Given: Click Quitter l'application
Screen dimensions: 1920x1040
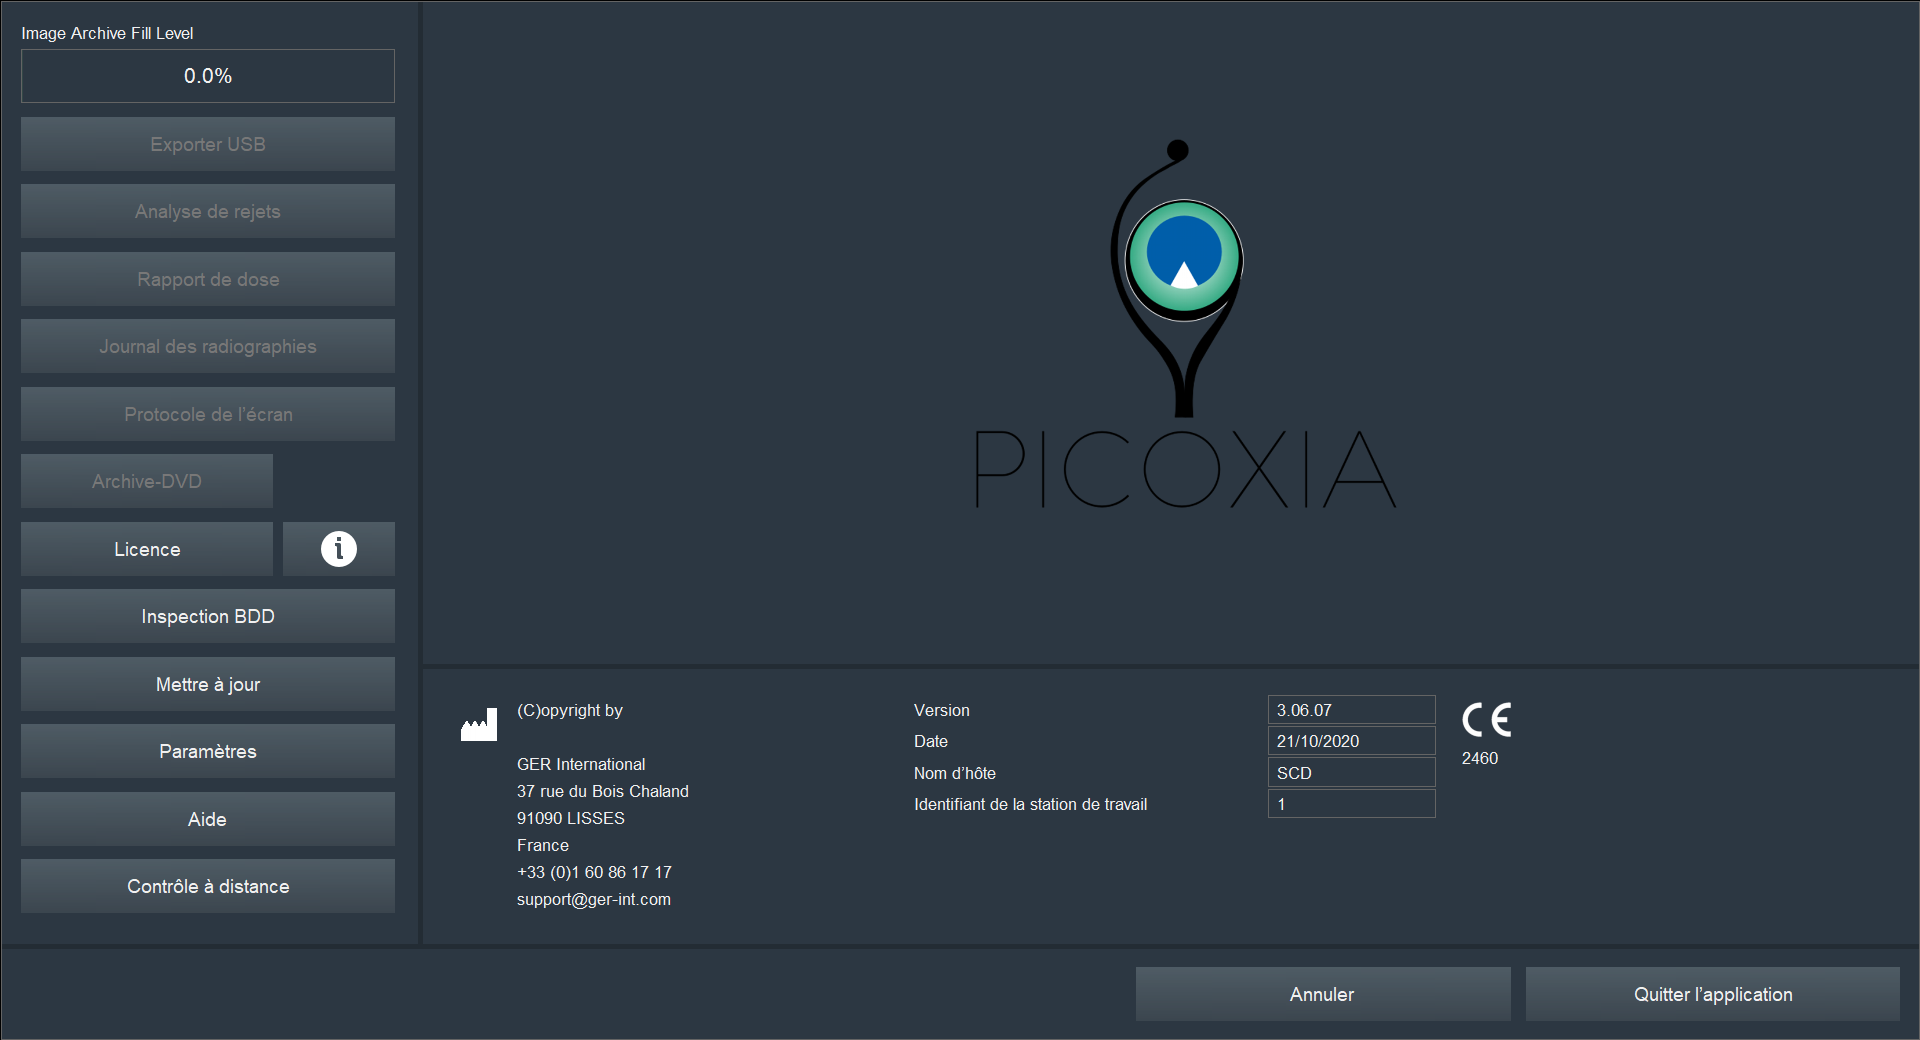Looking at the screenshot, I should coord(1713,994).
